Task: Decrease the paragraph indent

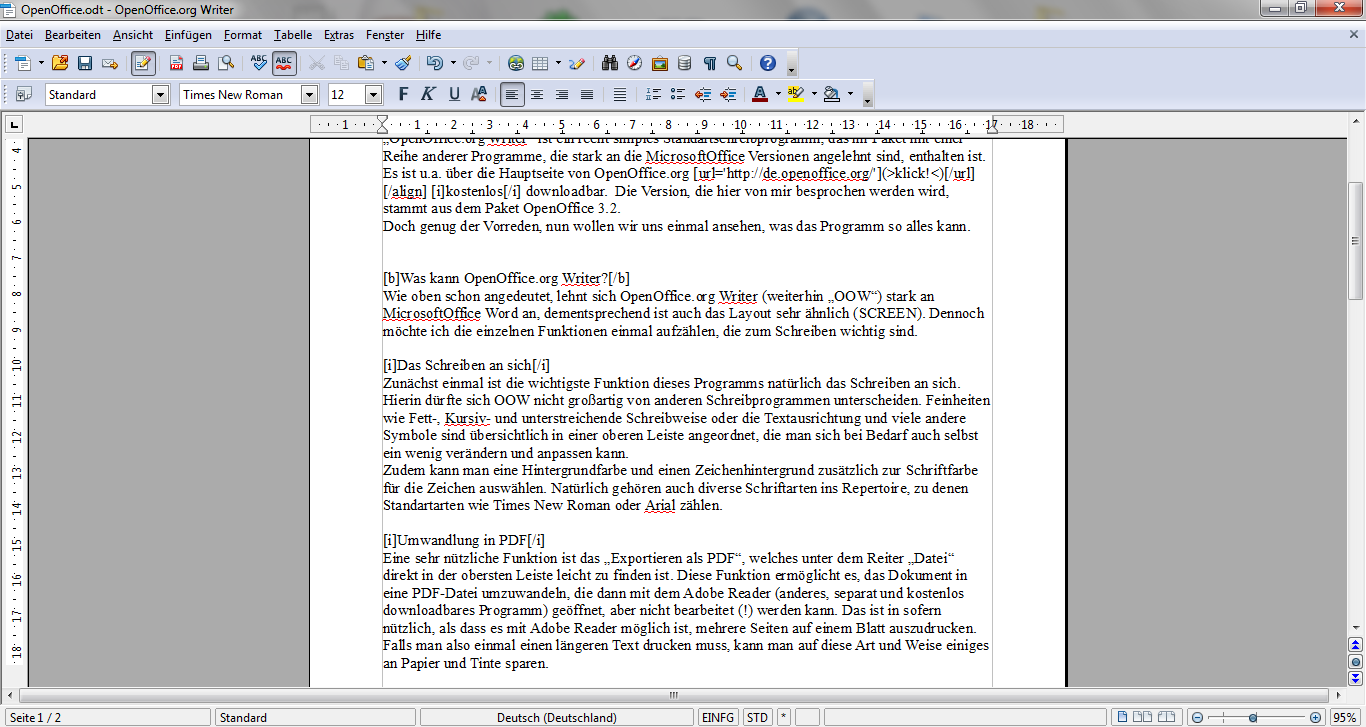Action: pyautogui.click(x=703, y=94)
